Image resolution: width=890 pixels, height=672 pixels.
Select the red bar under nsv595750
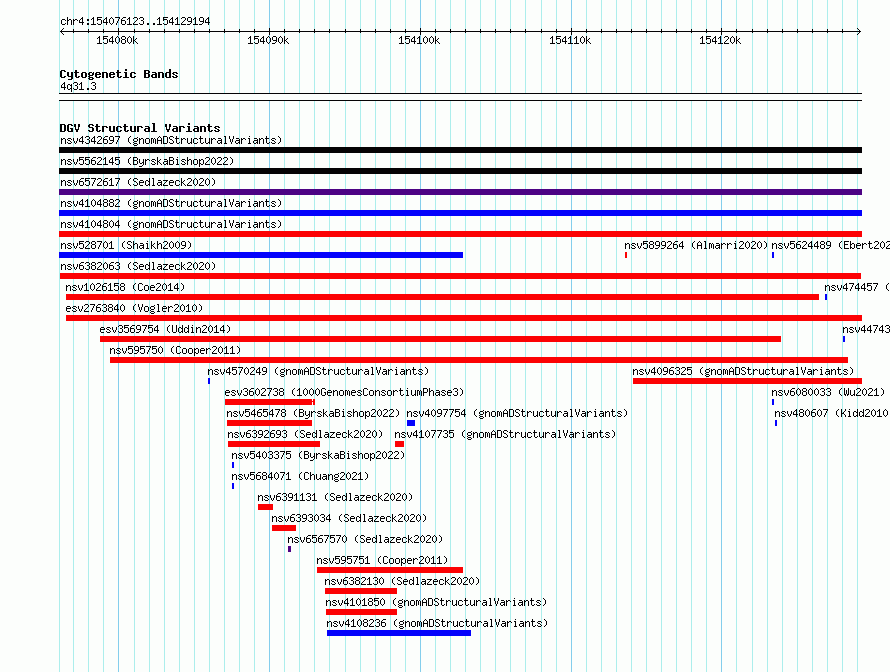tap(479, 360)
